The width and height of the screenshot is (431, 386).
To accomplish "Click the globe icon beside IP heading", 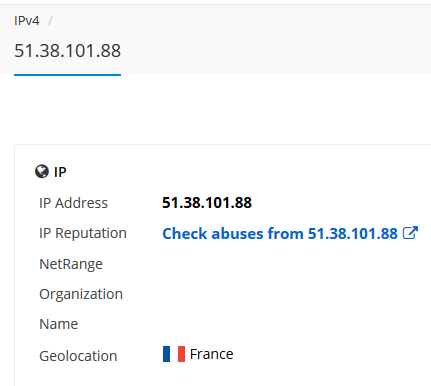I will 42,172.
